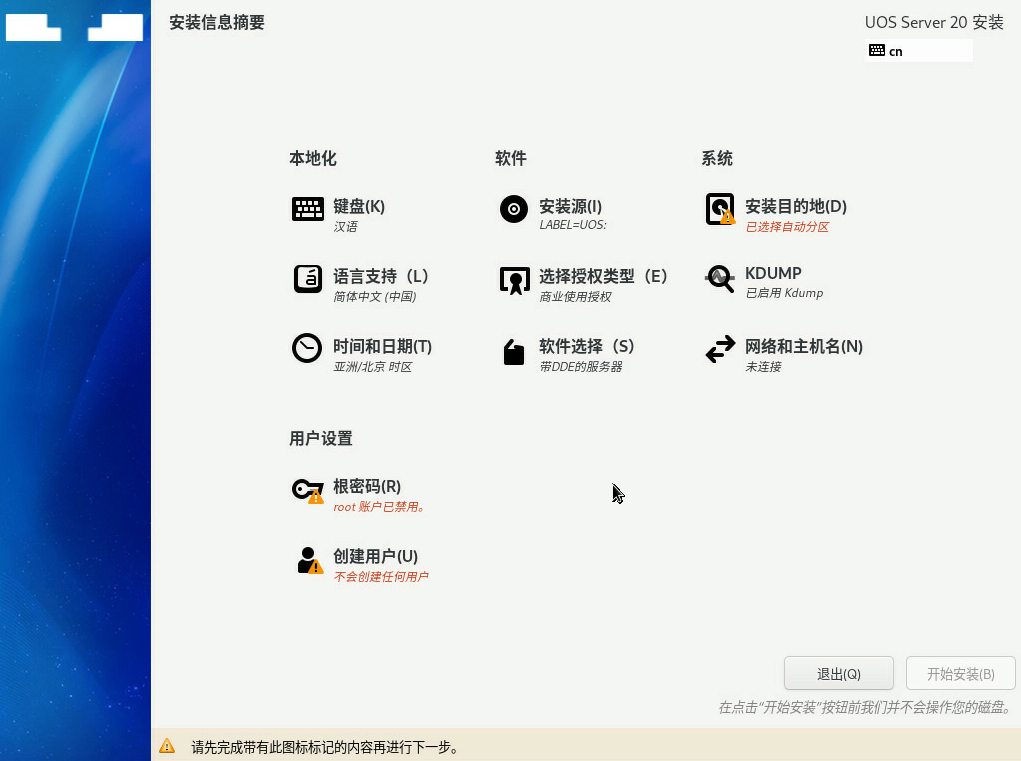Click the UOS Server 20 安装 title text
This screenshot has width=1021, height=761.
coord(934,22)
